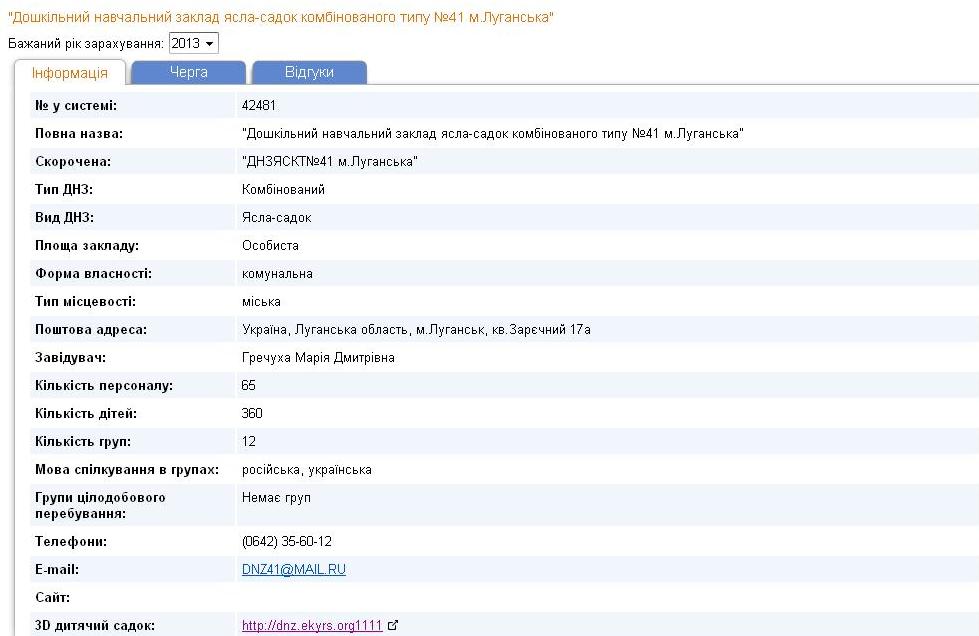The height and width of the screenshot is (636, 979).
Task: Click the external link icon beside 3D link
Action: click(x=393, y=626)
